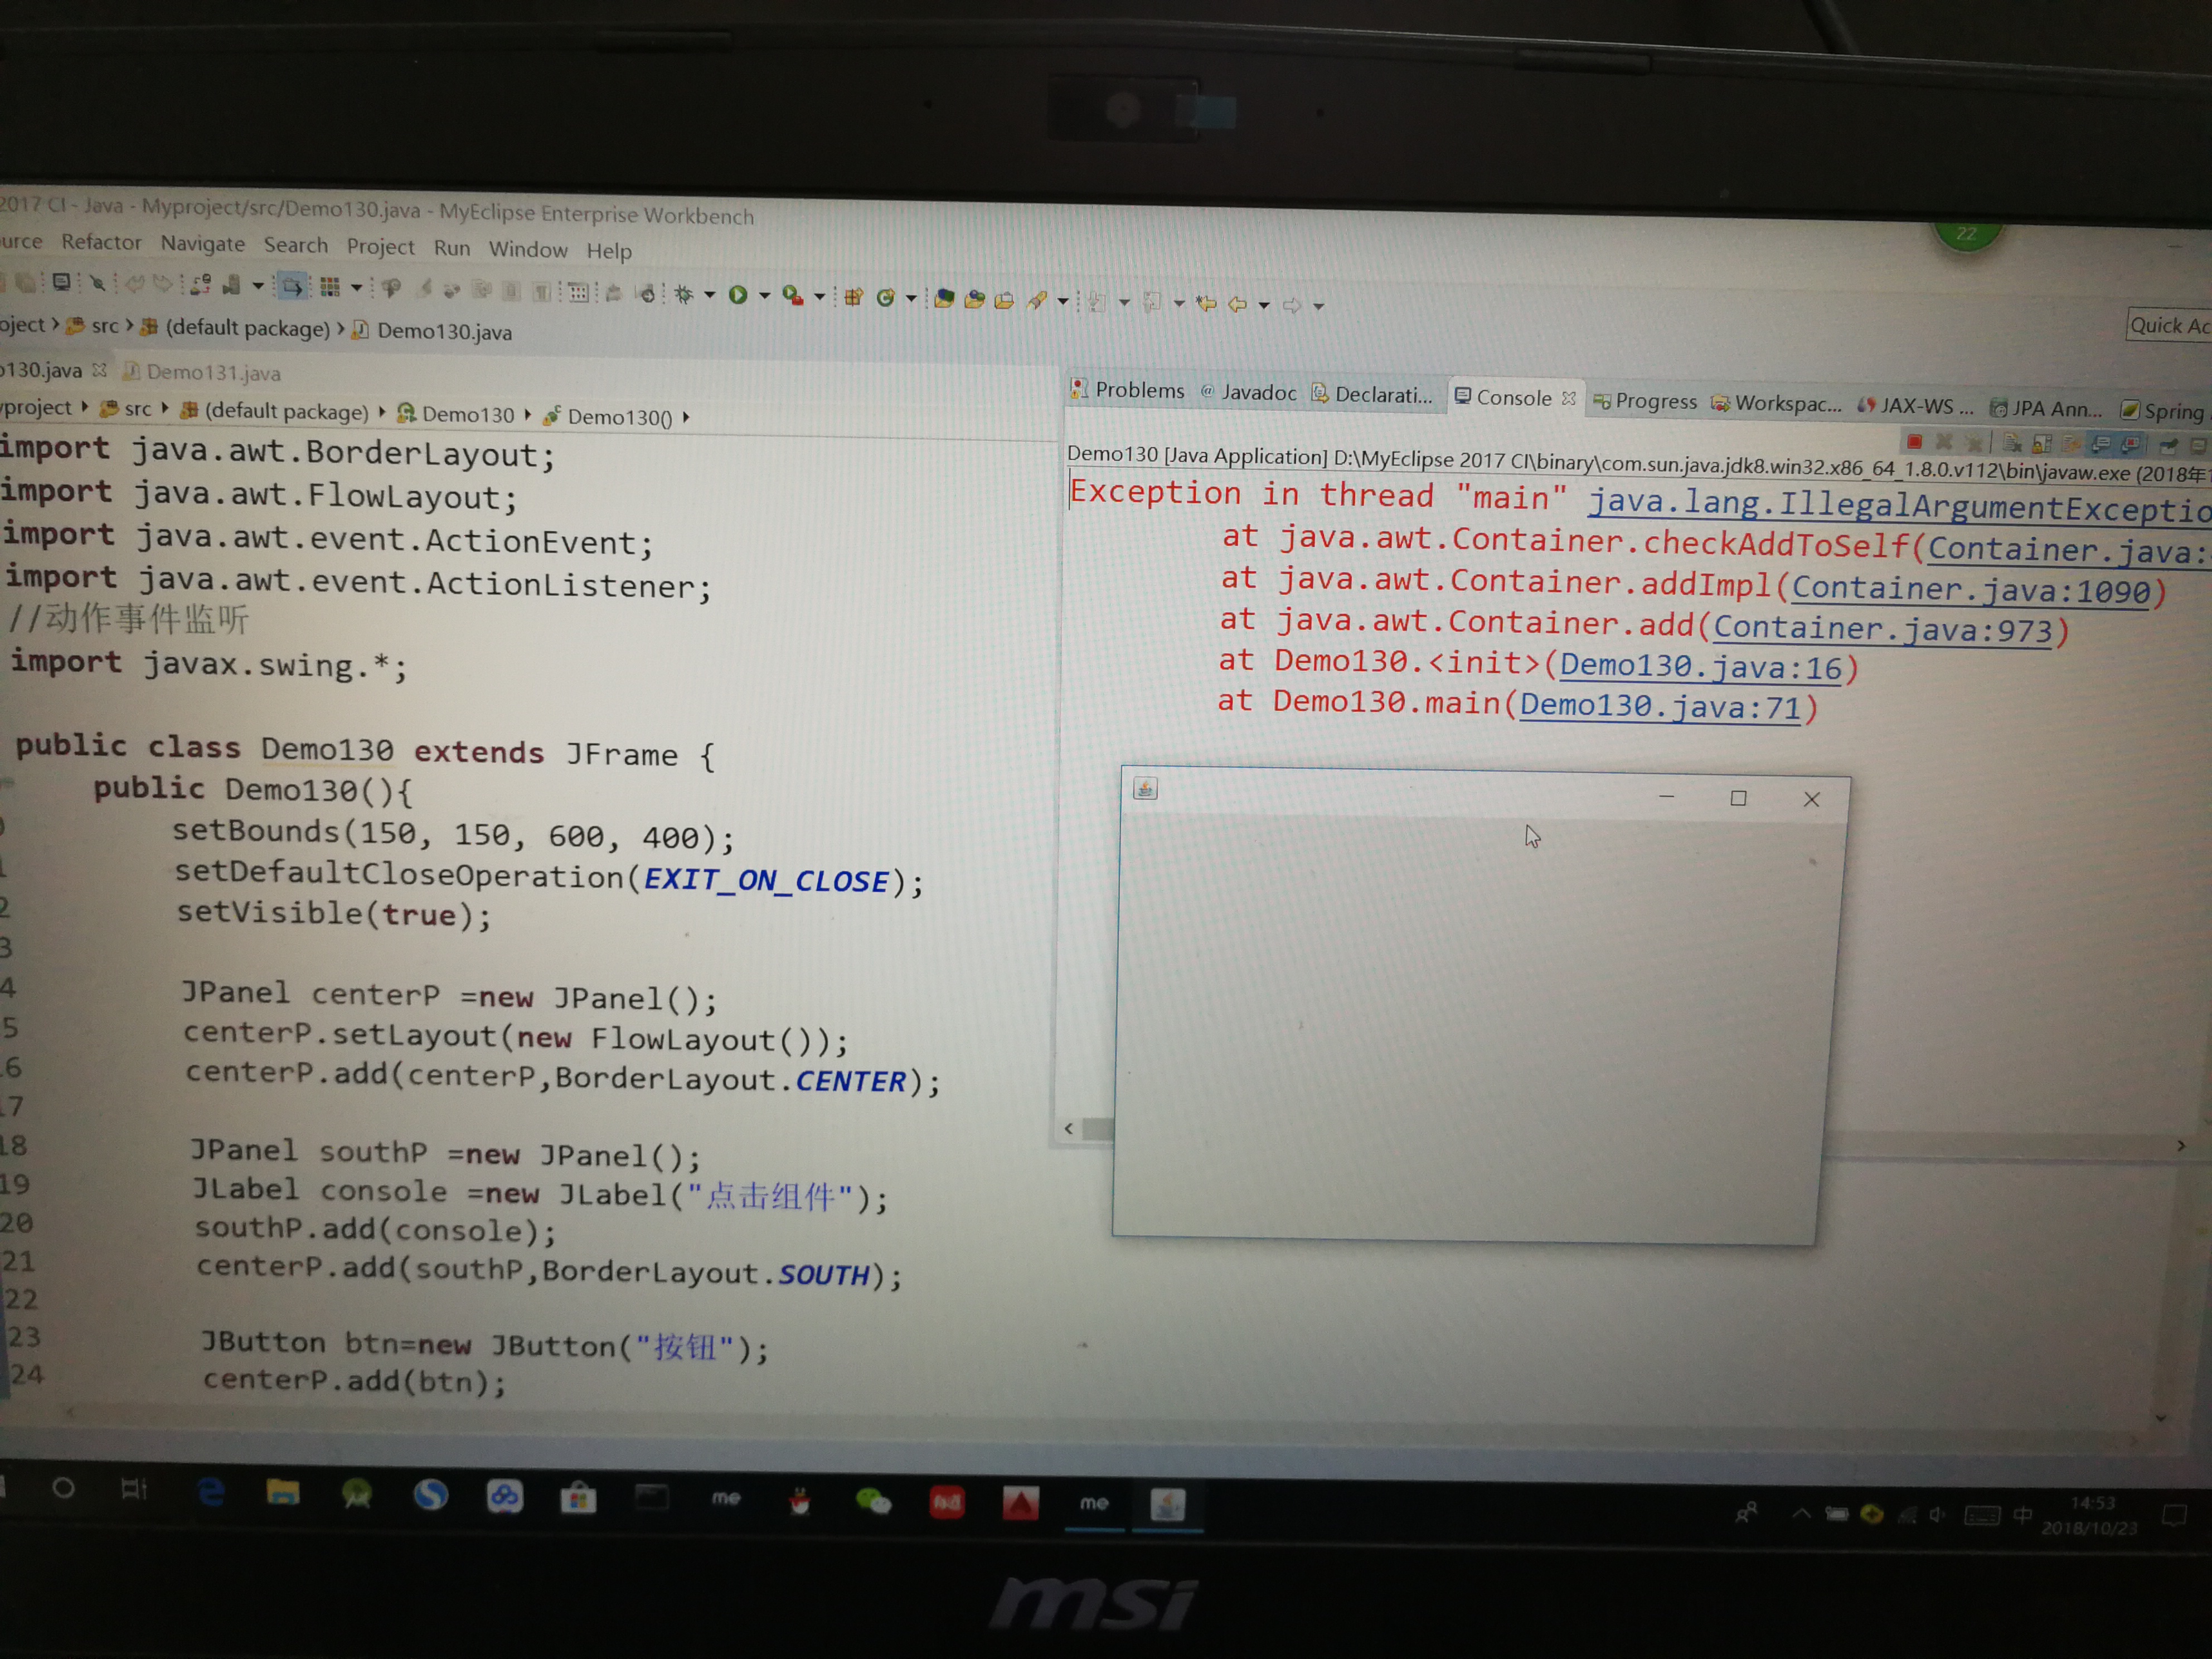Open Task View on the taskbar

134,1489
